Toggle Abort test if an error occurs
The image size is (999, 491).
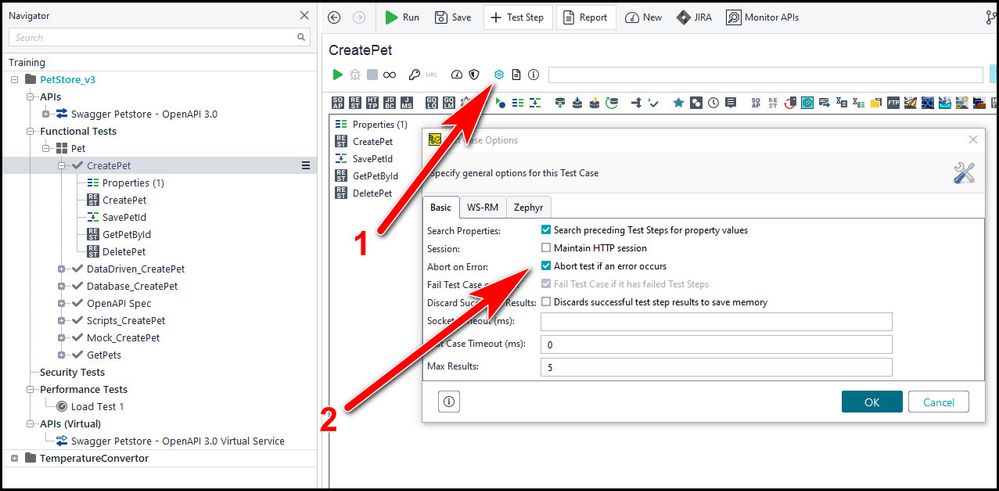[x=546, y=266]
